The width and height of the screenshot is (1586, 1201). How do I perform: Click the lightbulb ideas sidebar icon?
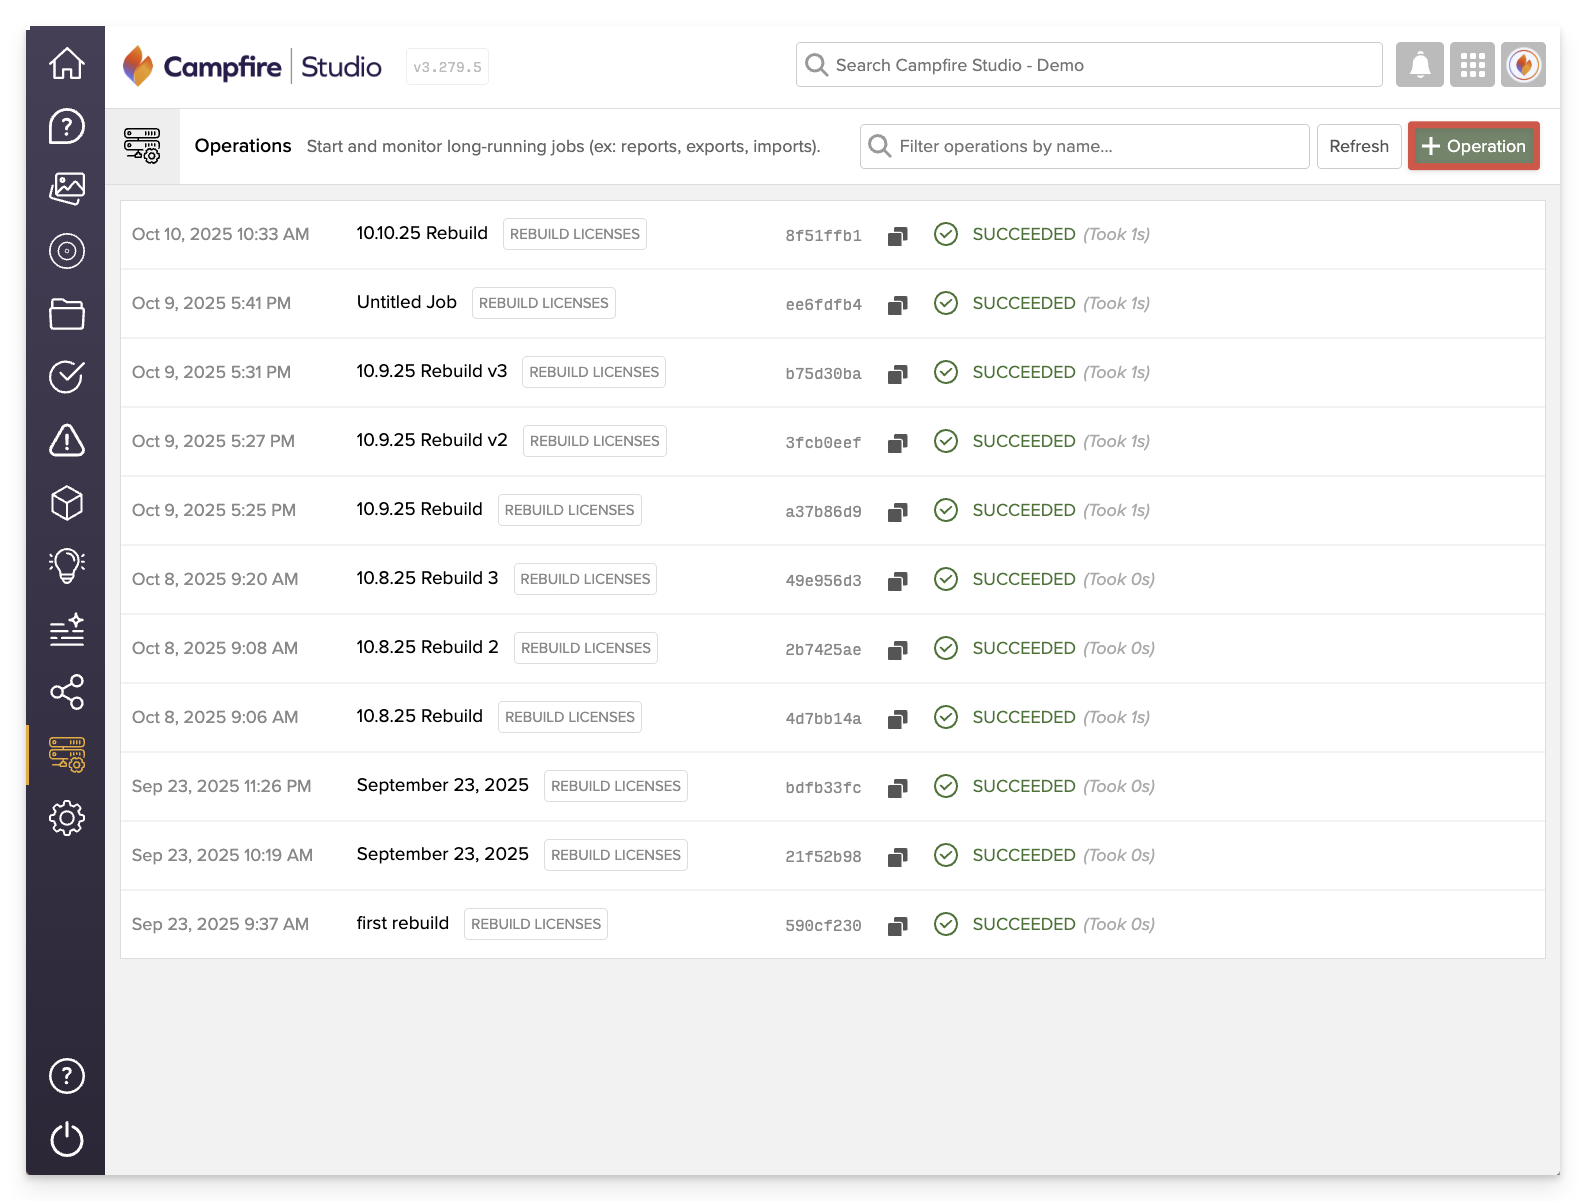tap(67, 566)
